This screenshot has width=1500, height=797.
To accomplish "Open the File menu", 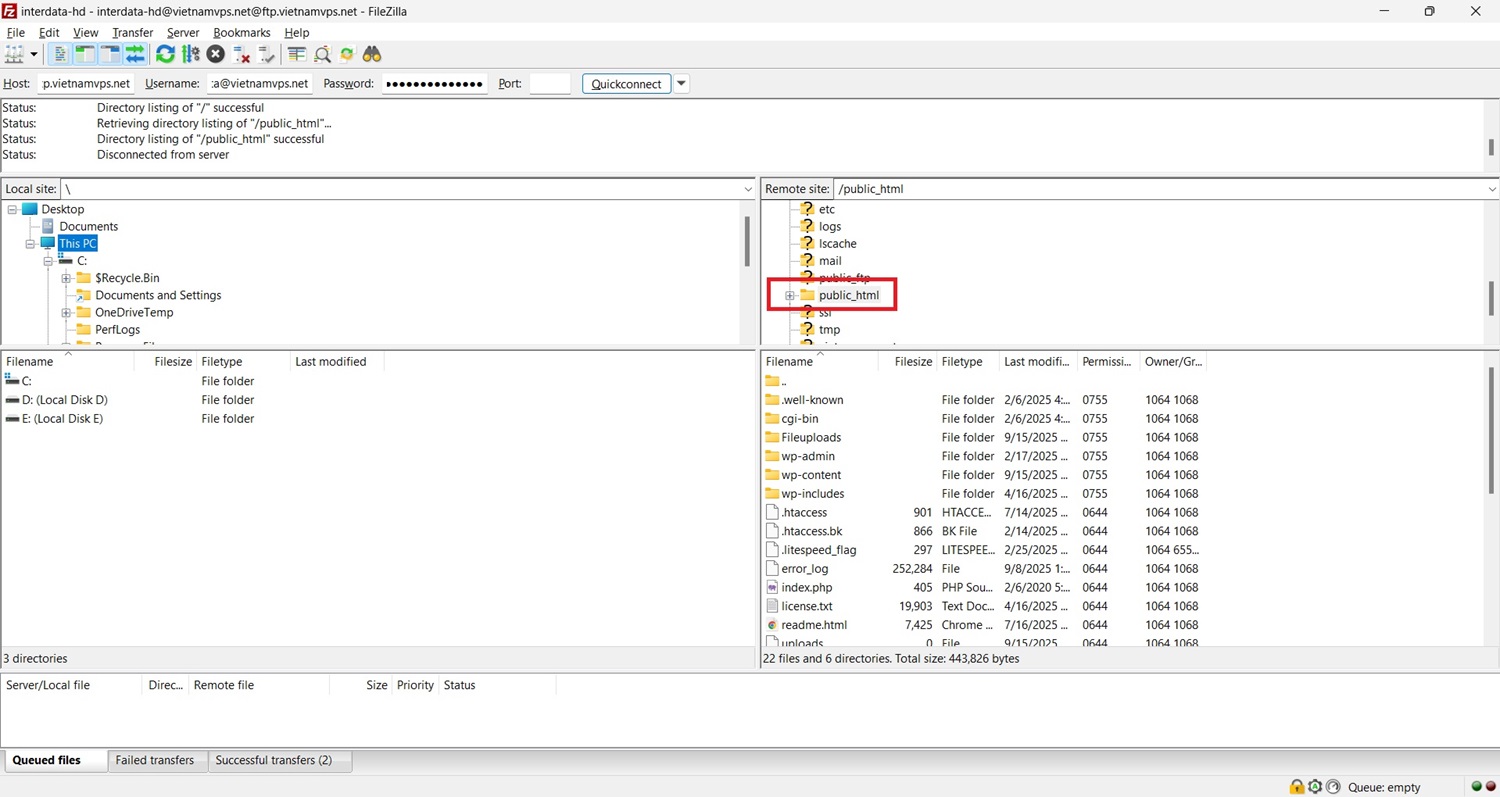I will (x=16, y=33).
